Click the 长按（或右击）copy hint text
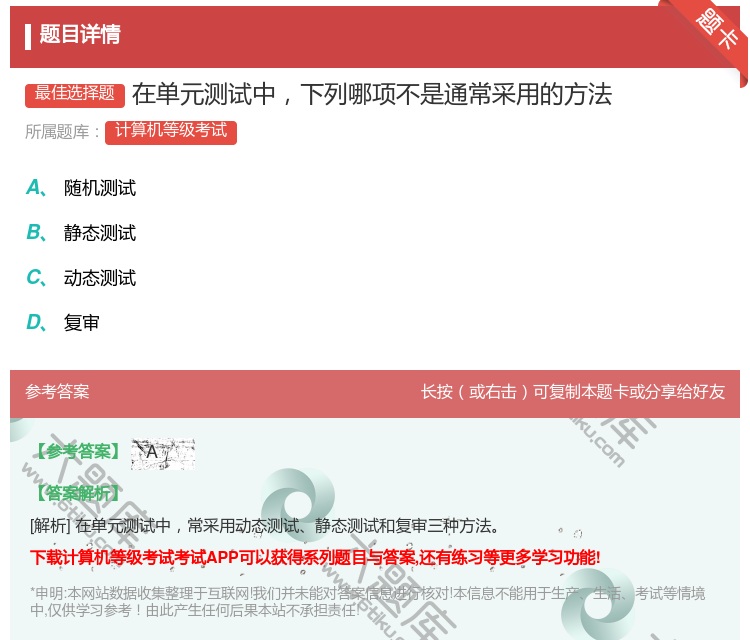This screenshot has width=750, height=640. [x=573, y=392]
